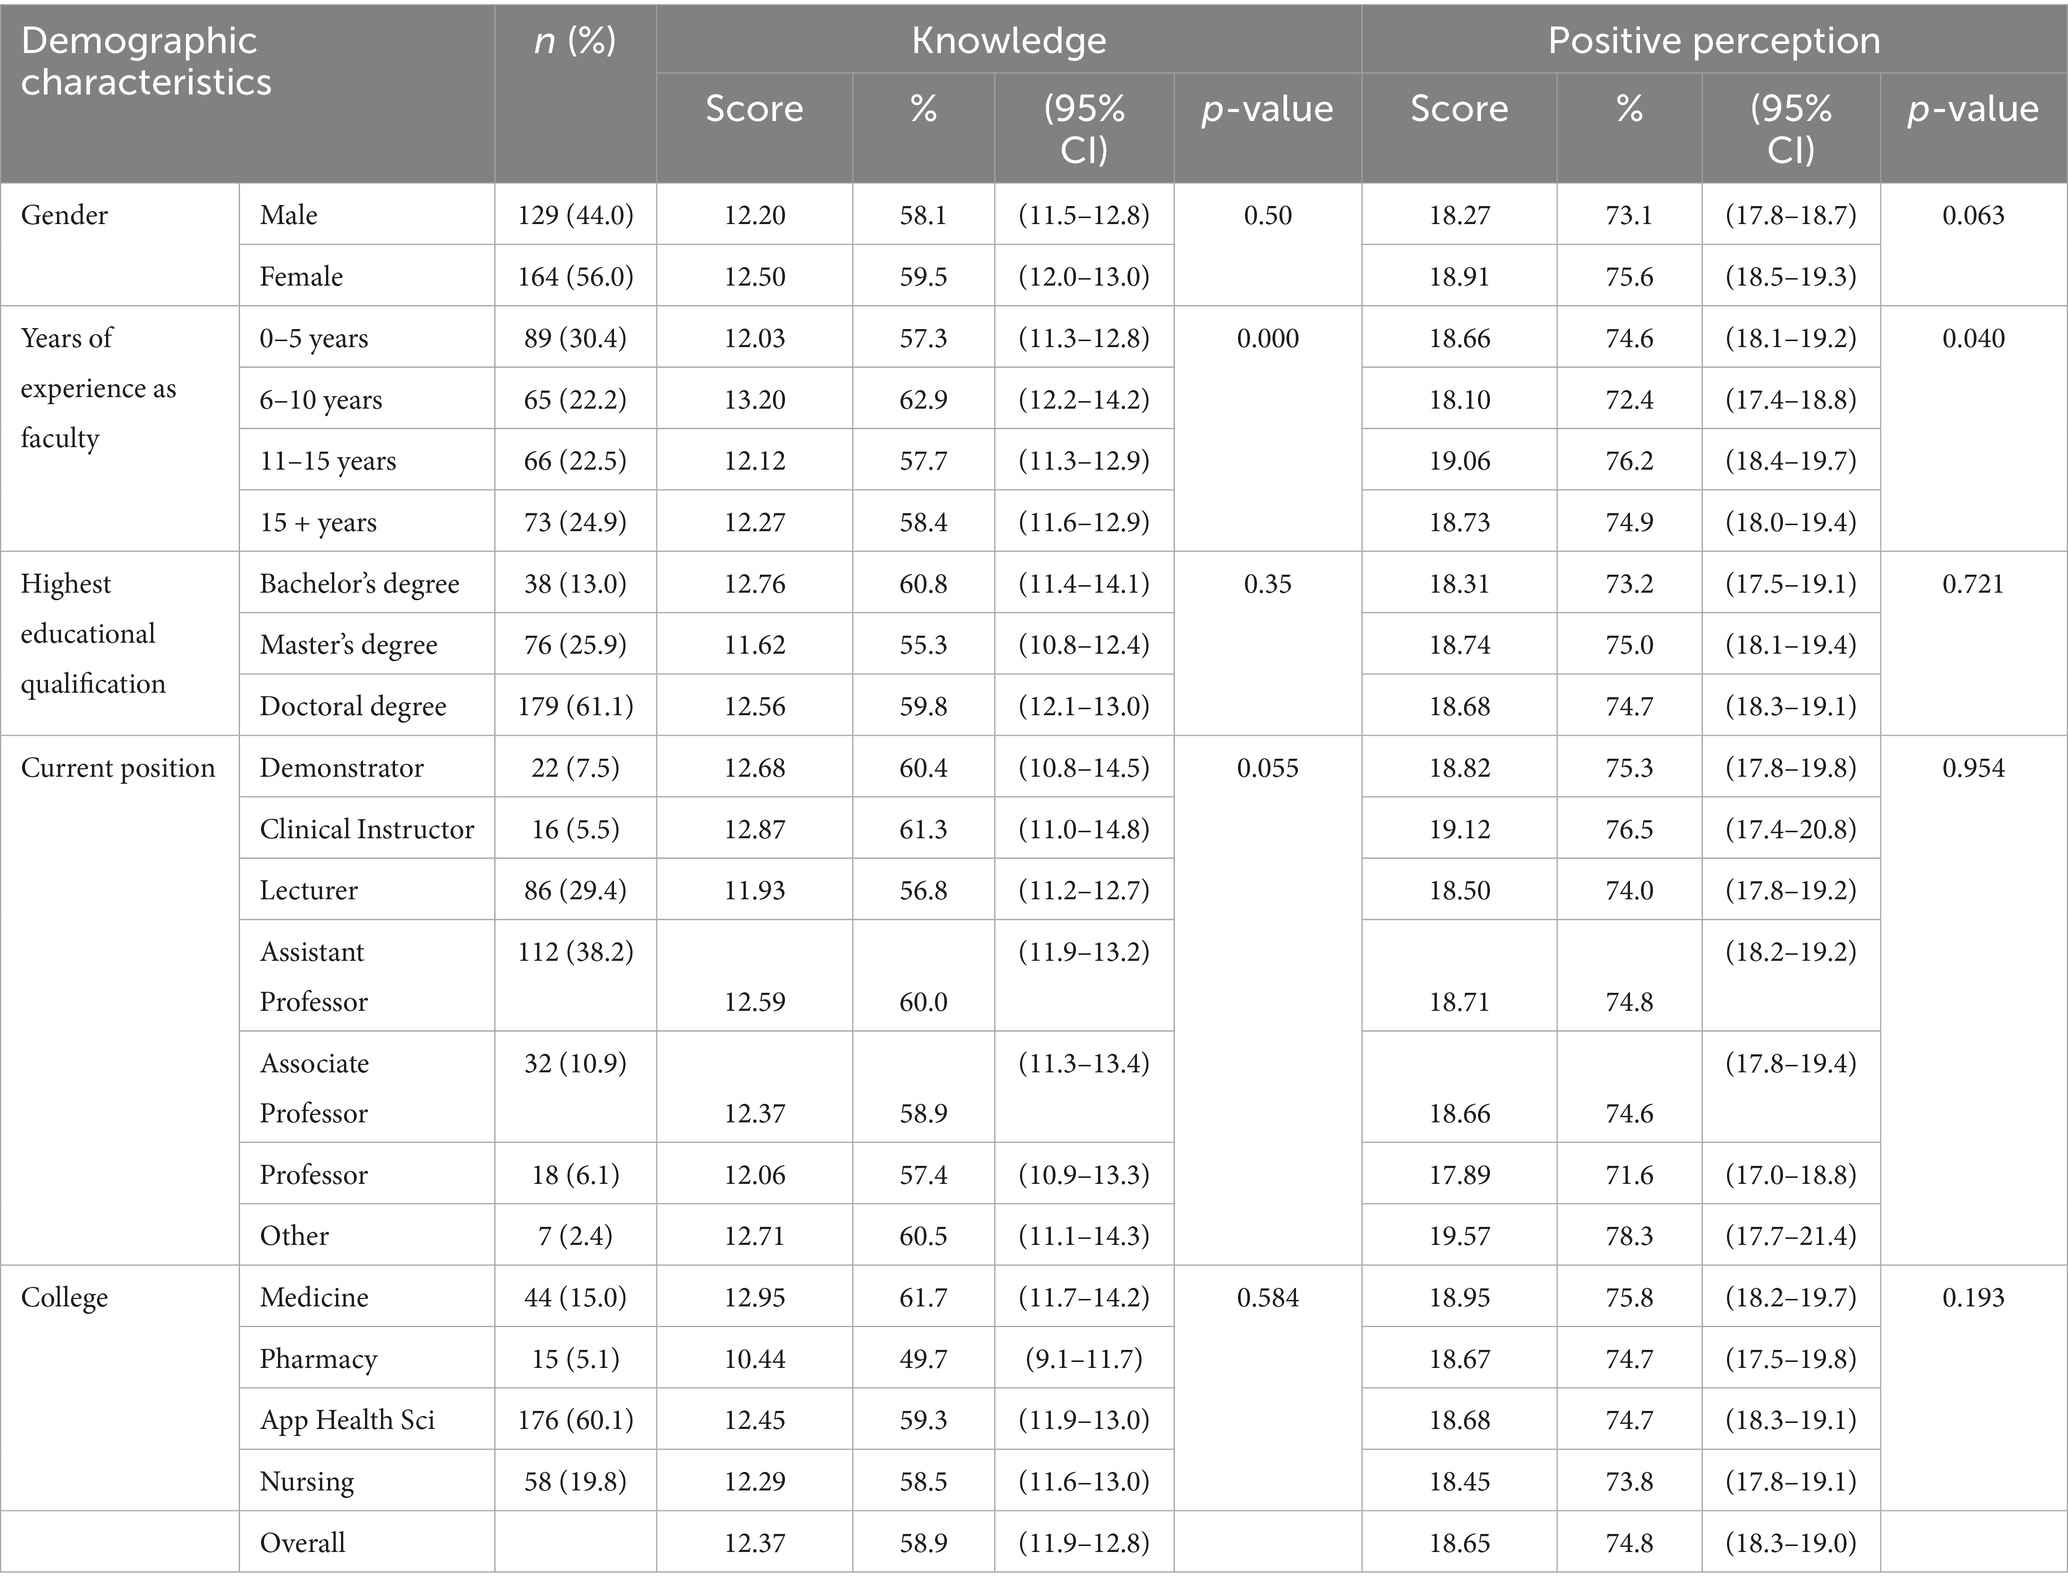Viewport: 2068px width, 1590px height.
Task: Click the Pharmacy row label
Action: point(318,1359)
